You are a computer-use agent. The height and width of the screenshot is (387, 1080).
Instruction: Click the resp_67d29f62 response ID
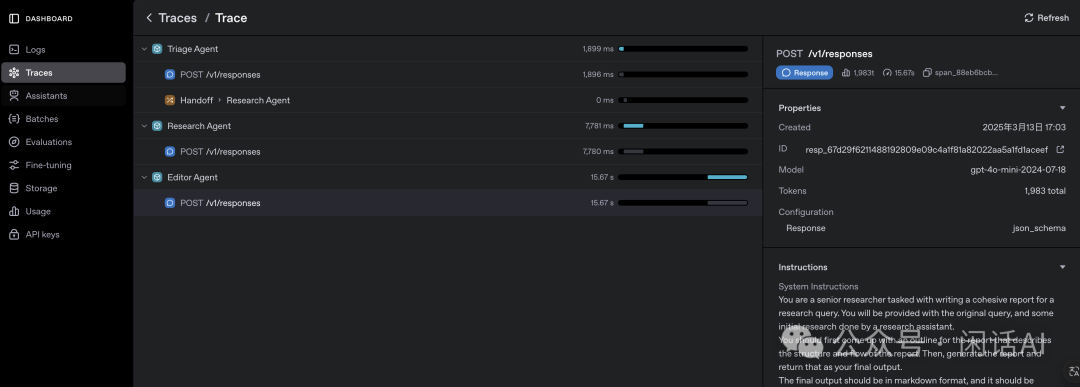(x=926, y=149)
